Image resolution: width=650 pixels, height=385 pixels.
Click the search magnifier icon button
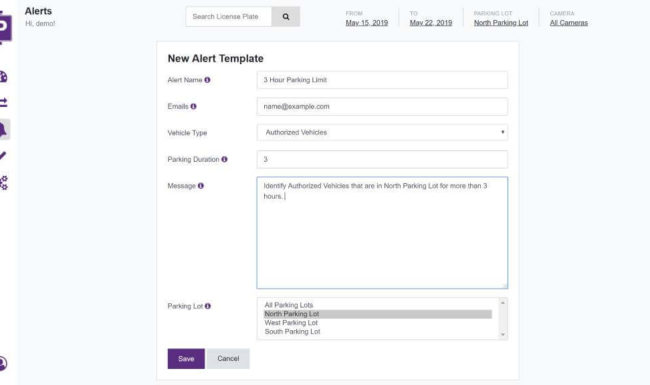[286, 17]
